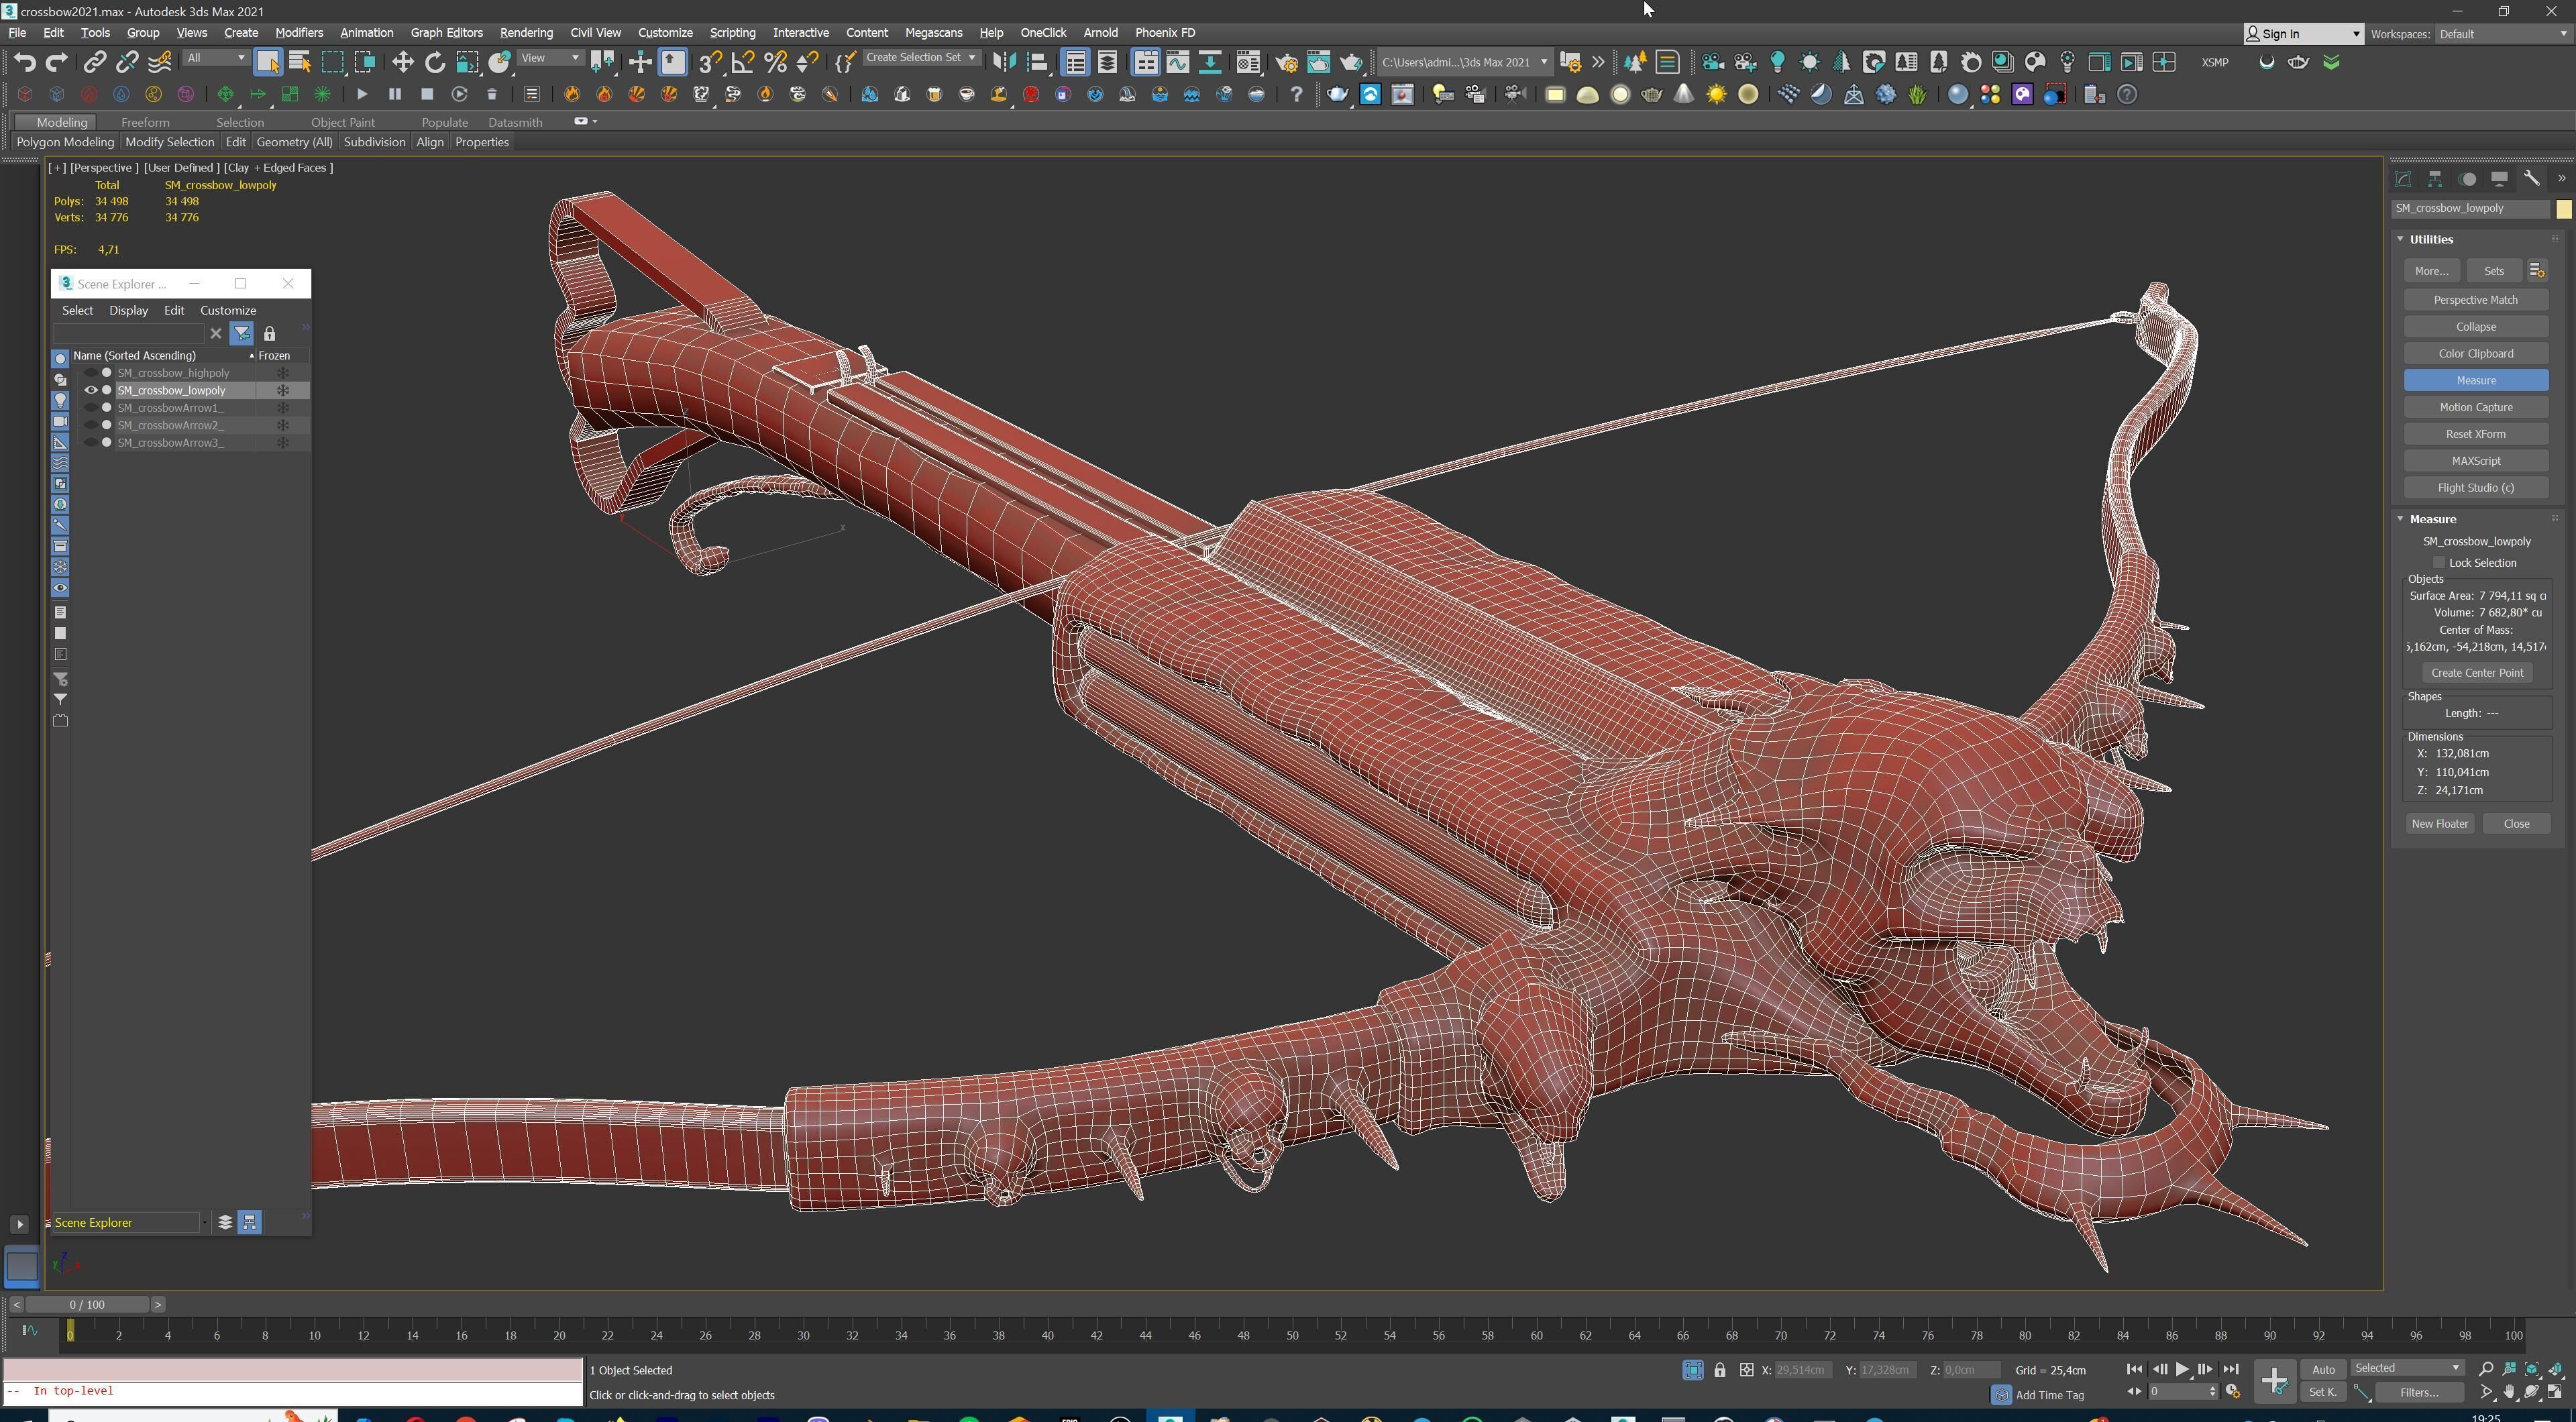
Task: Open Display menu in Scene Explorer
Action: [x=128, y=311]
